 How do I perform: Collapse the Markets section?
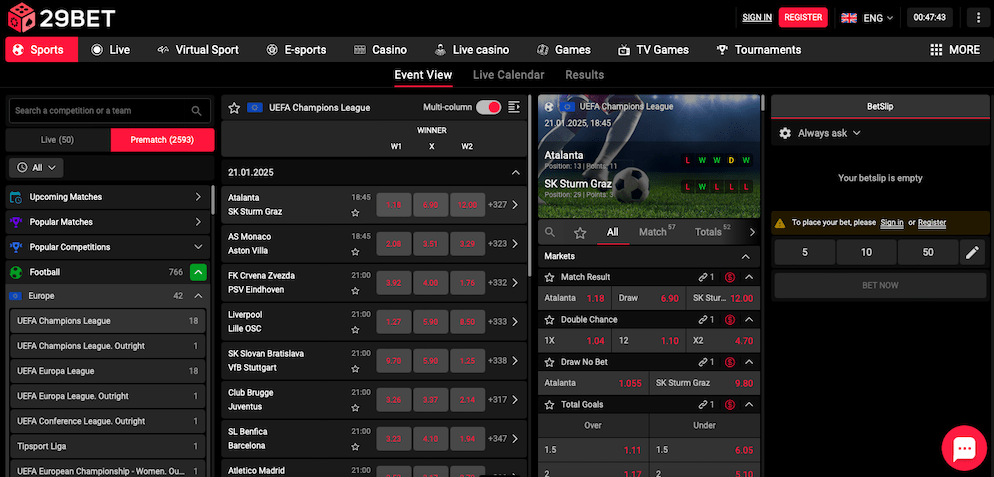[746, 256]
